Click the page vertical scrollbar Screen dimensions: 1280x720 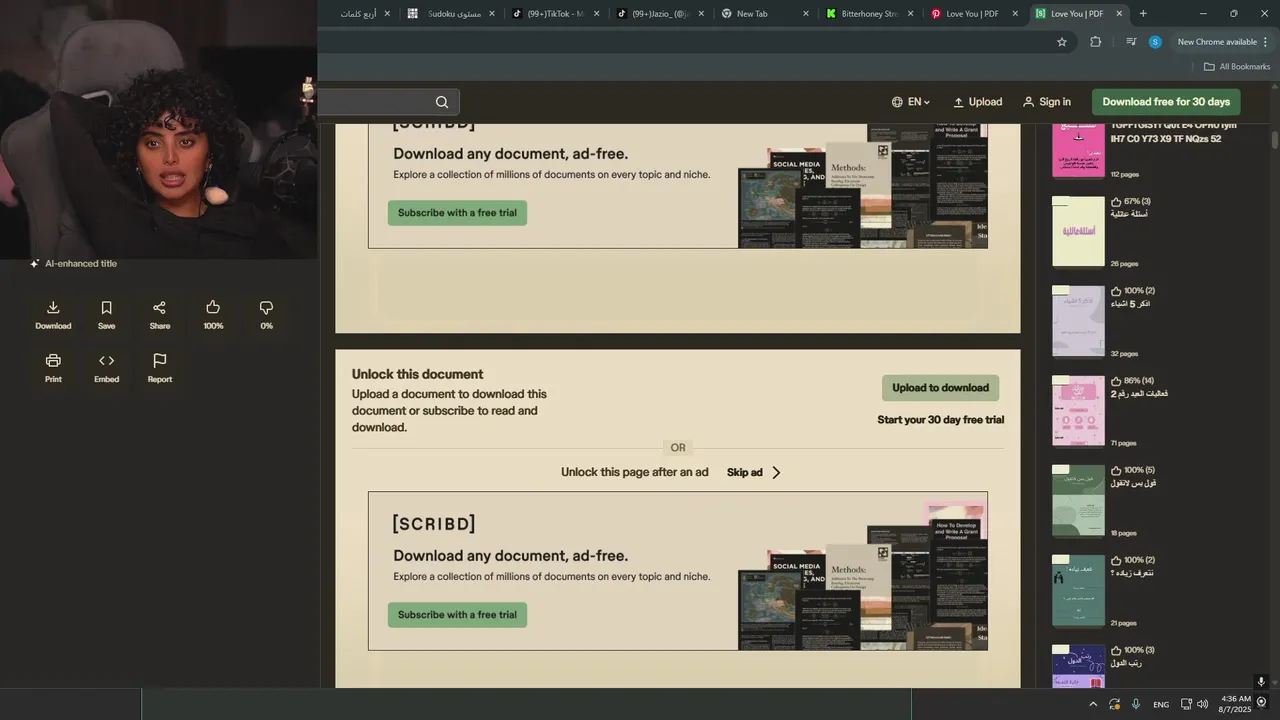tap(1275, 139)
